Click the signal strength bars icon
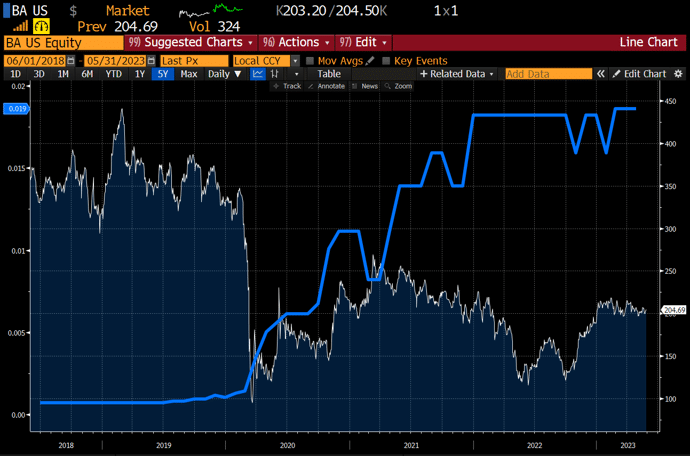690x456 pixels. (x=20, y=27)
